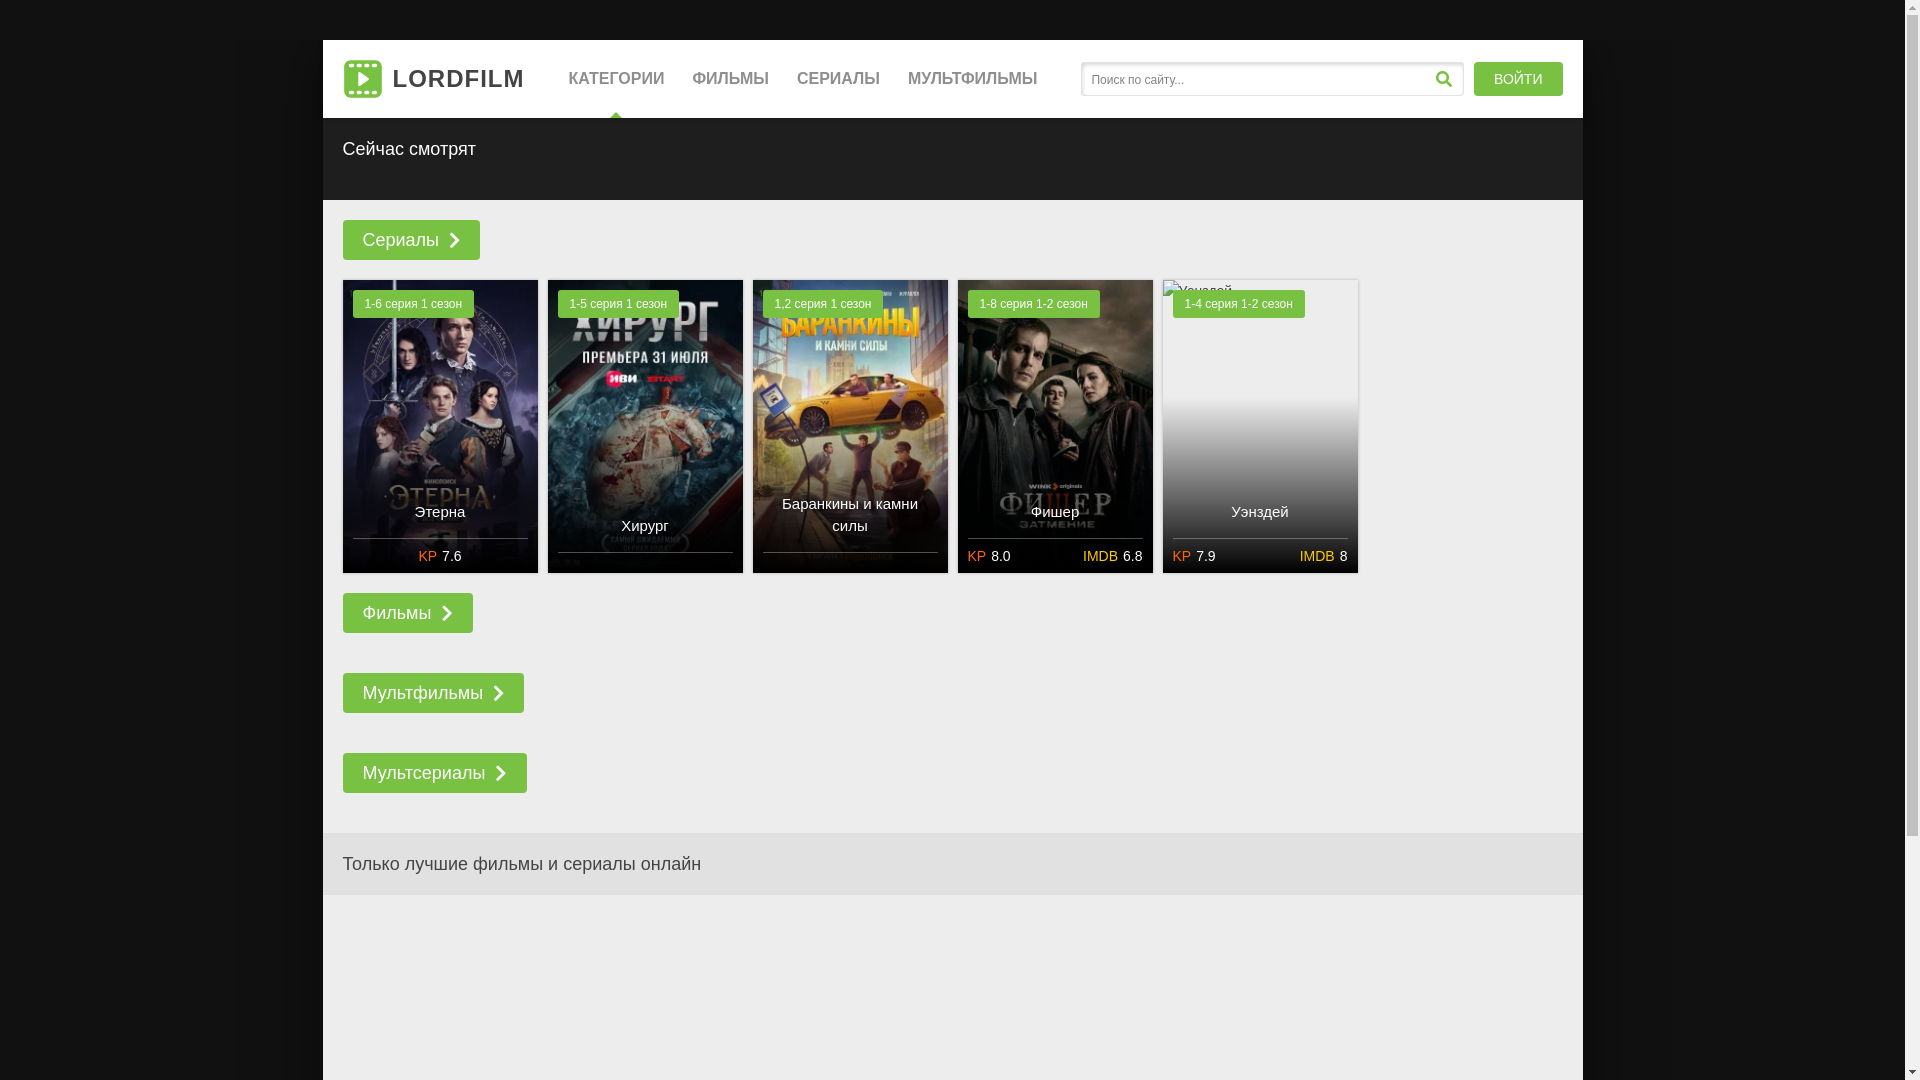
Task: Open the Мультфильмы section button
Action: (x=433, y=693)
